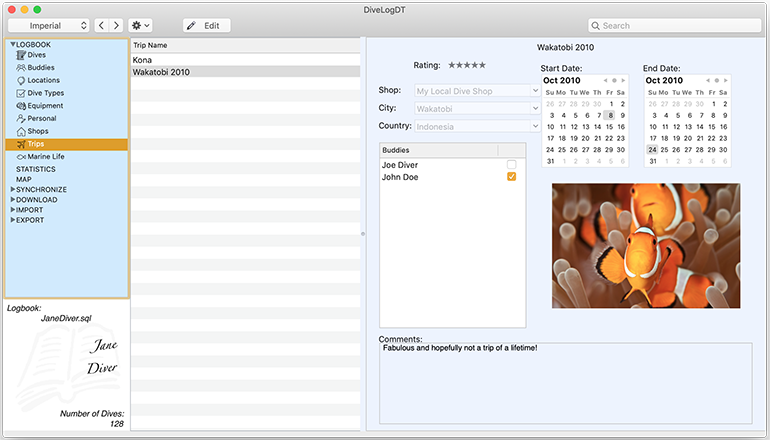Open the Country combo box arrow
This screenshot has height=440, width=770.
click(x=535, y=126)
